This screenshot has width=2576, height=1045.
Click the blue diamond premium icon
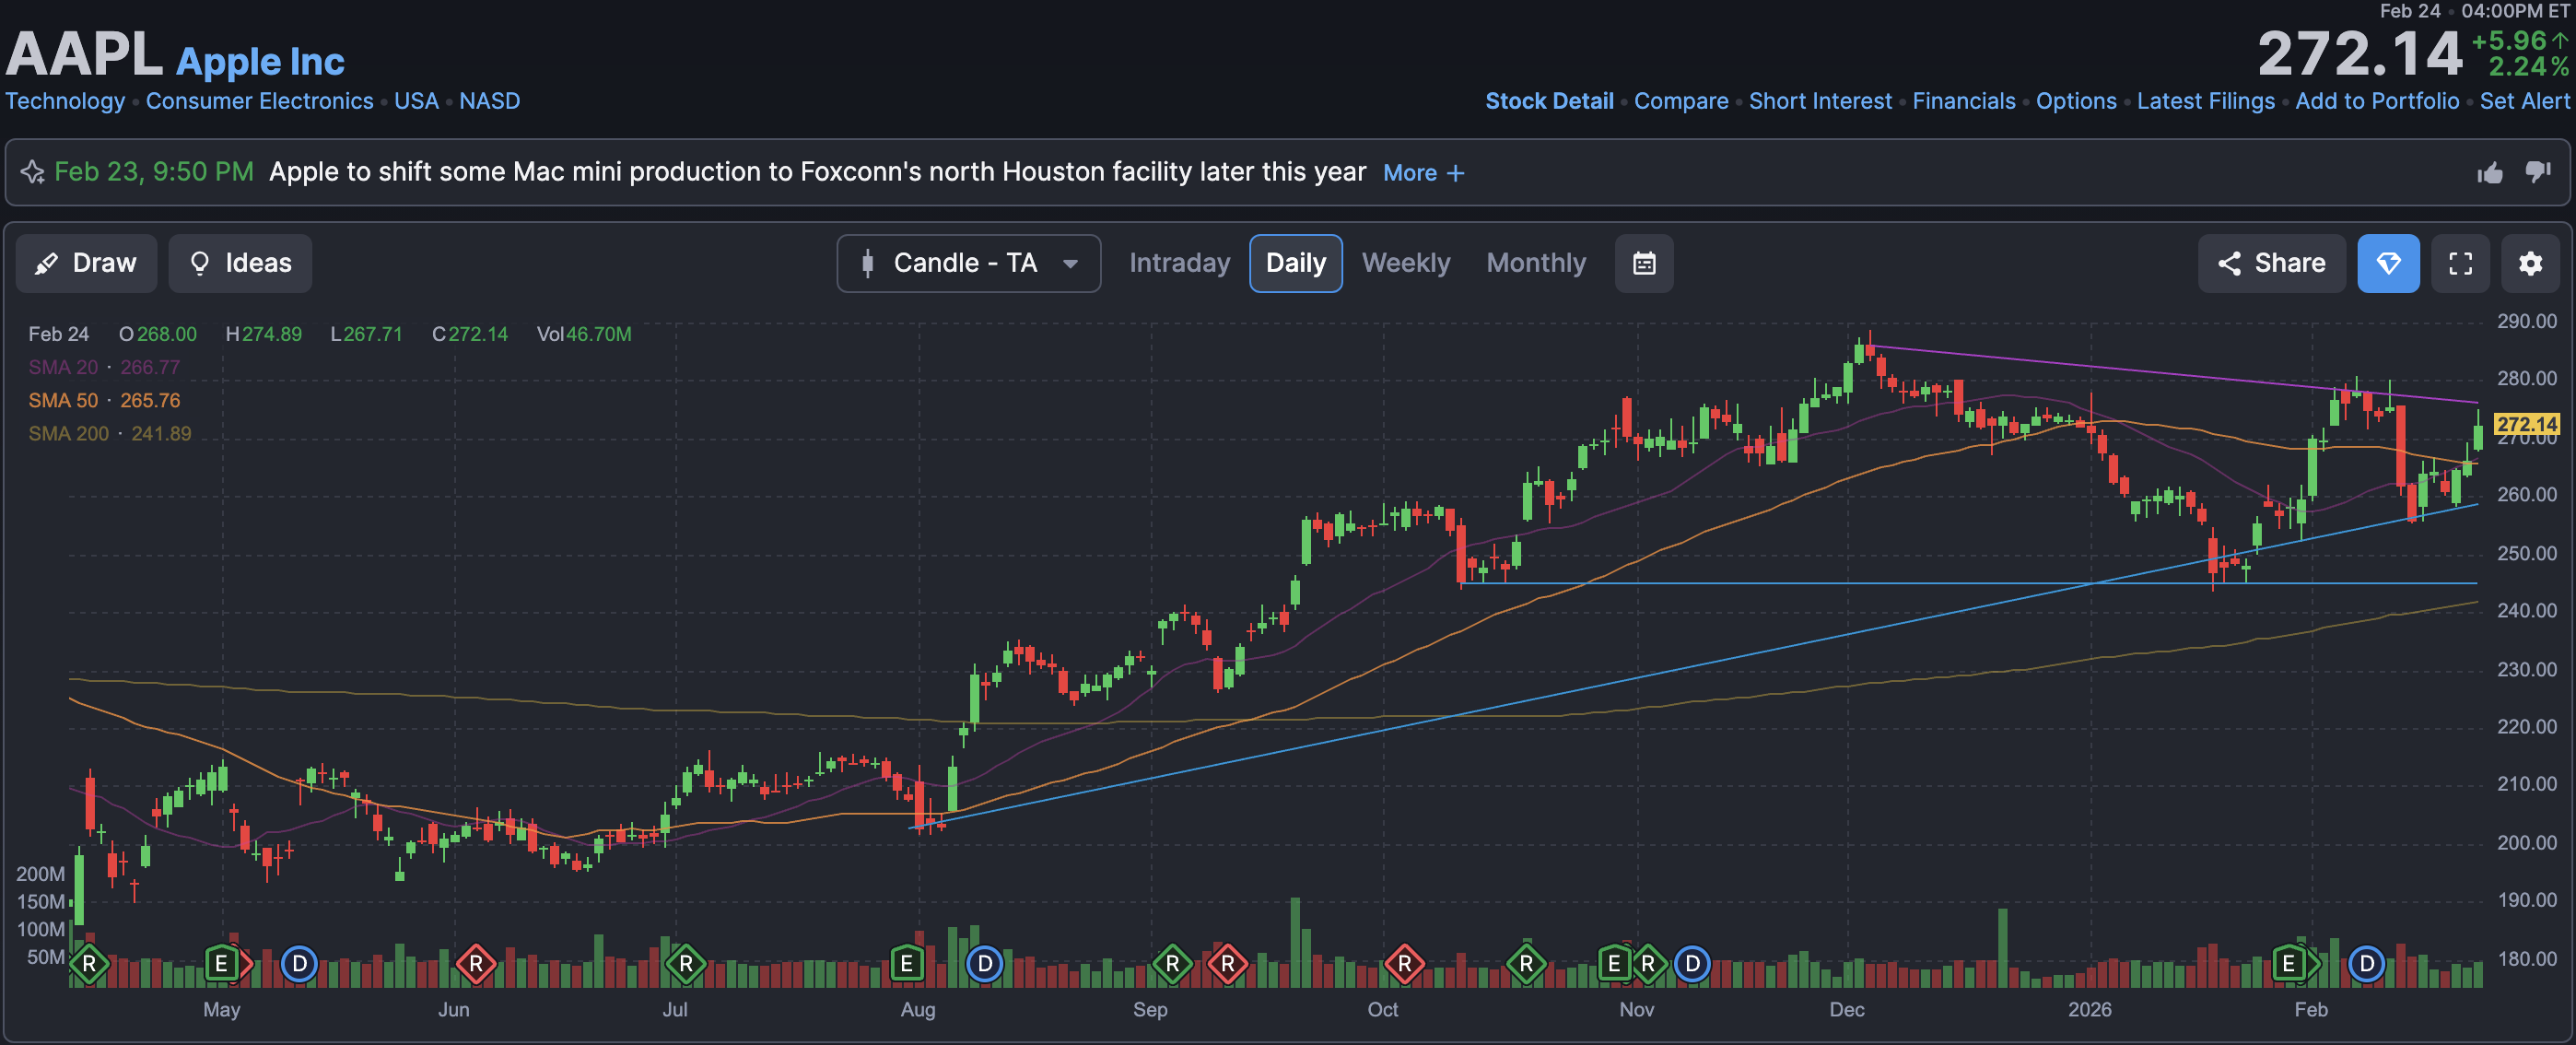coord(2388,263)
